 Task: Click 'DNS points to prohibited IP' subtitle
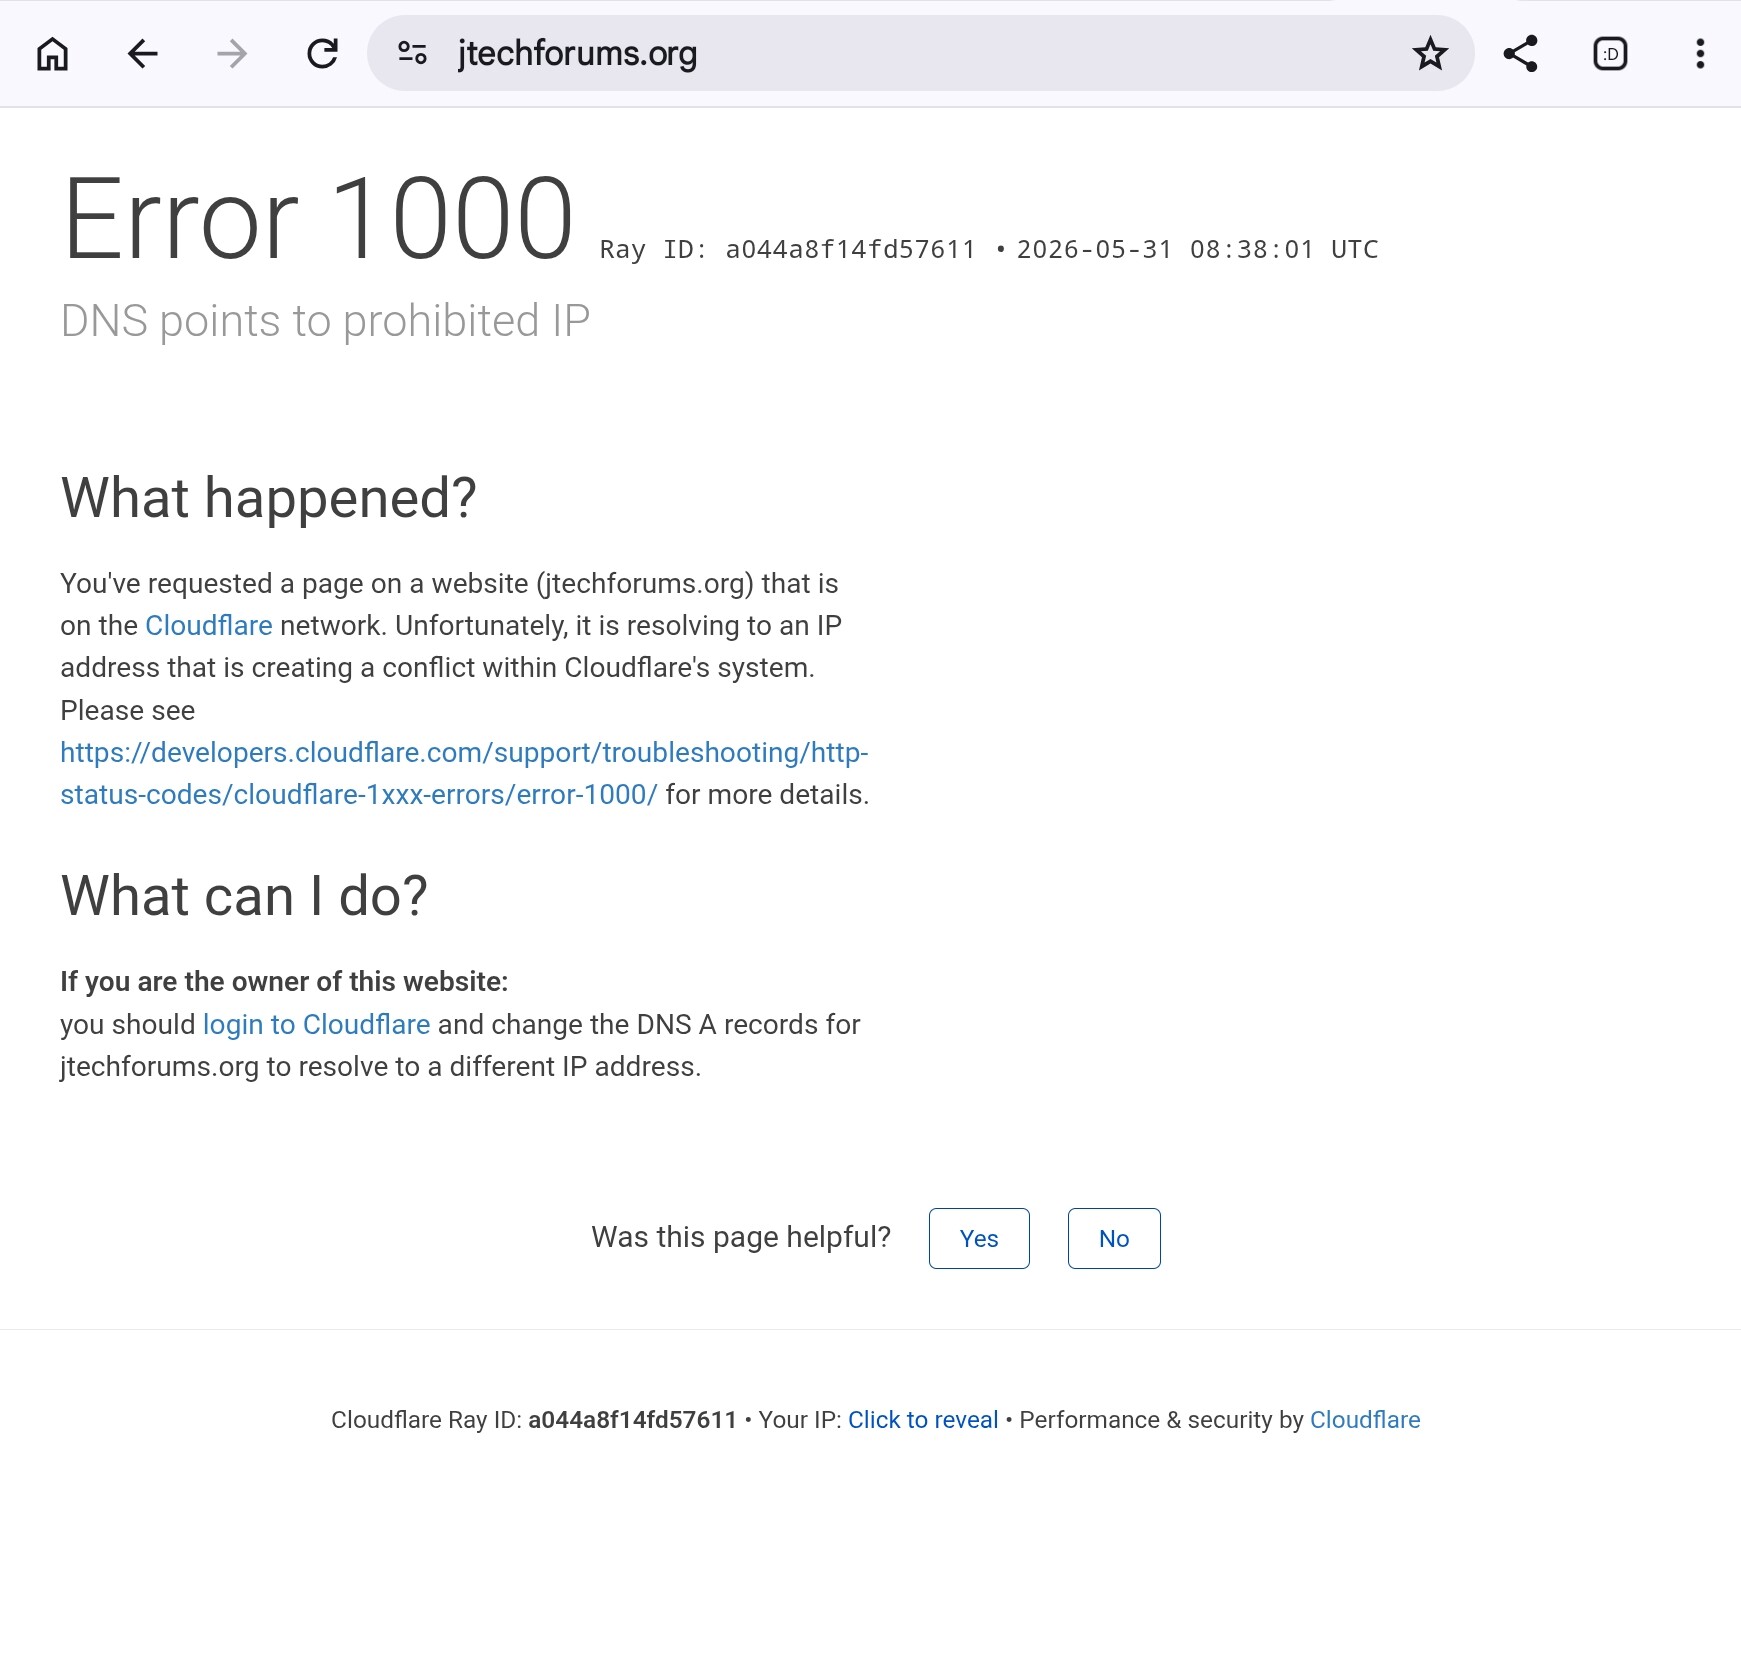[325, 321]
